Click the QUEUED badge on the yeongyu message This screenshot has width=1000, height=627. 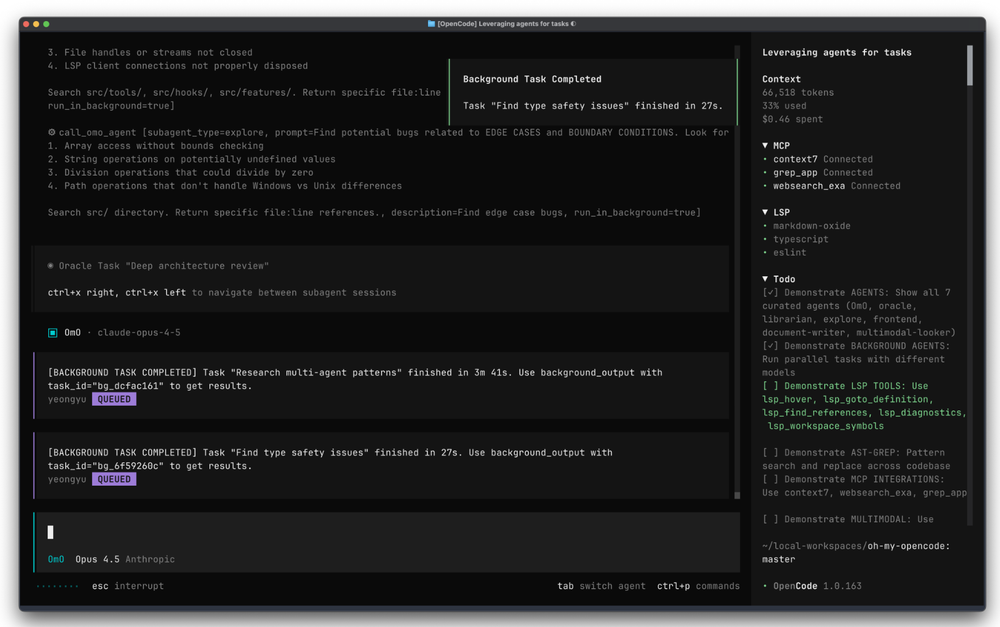(113, 398)
